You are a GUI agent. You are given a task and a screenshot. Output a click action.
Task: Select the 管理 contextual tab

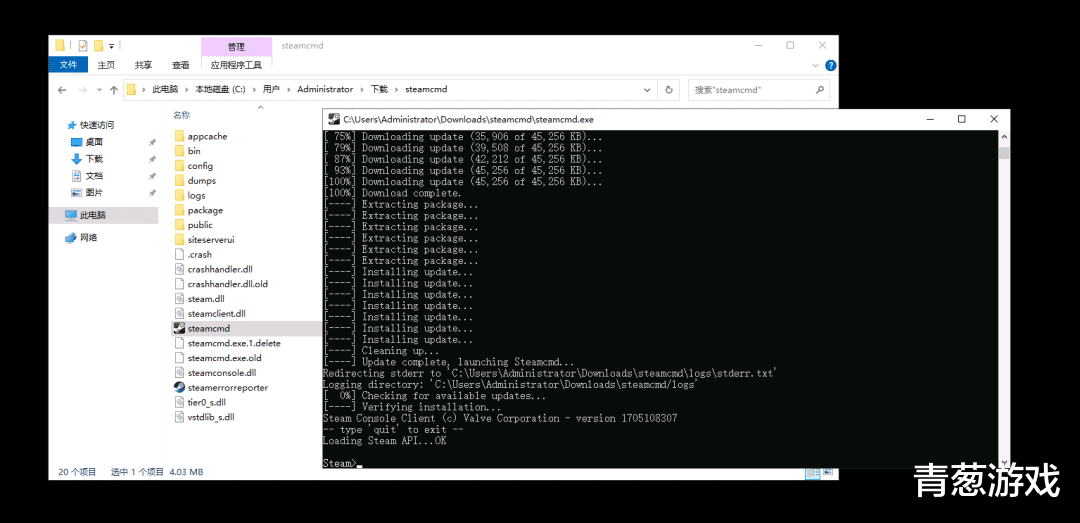click(236, 47)
